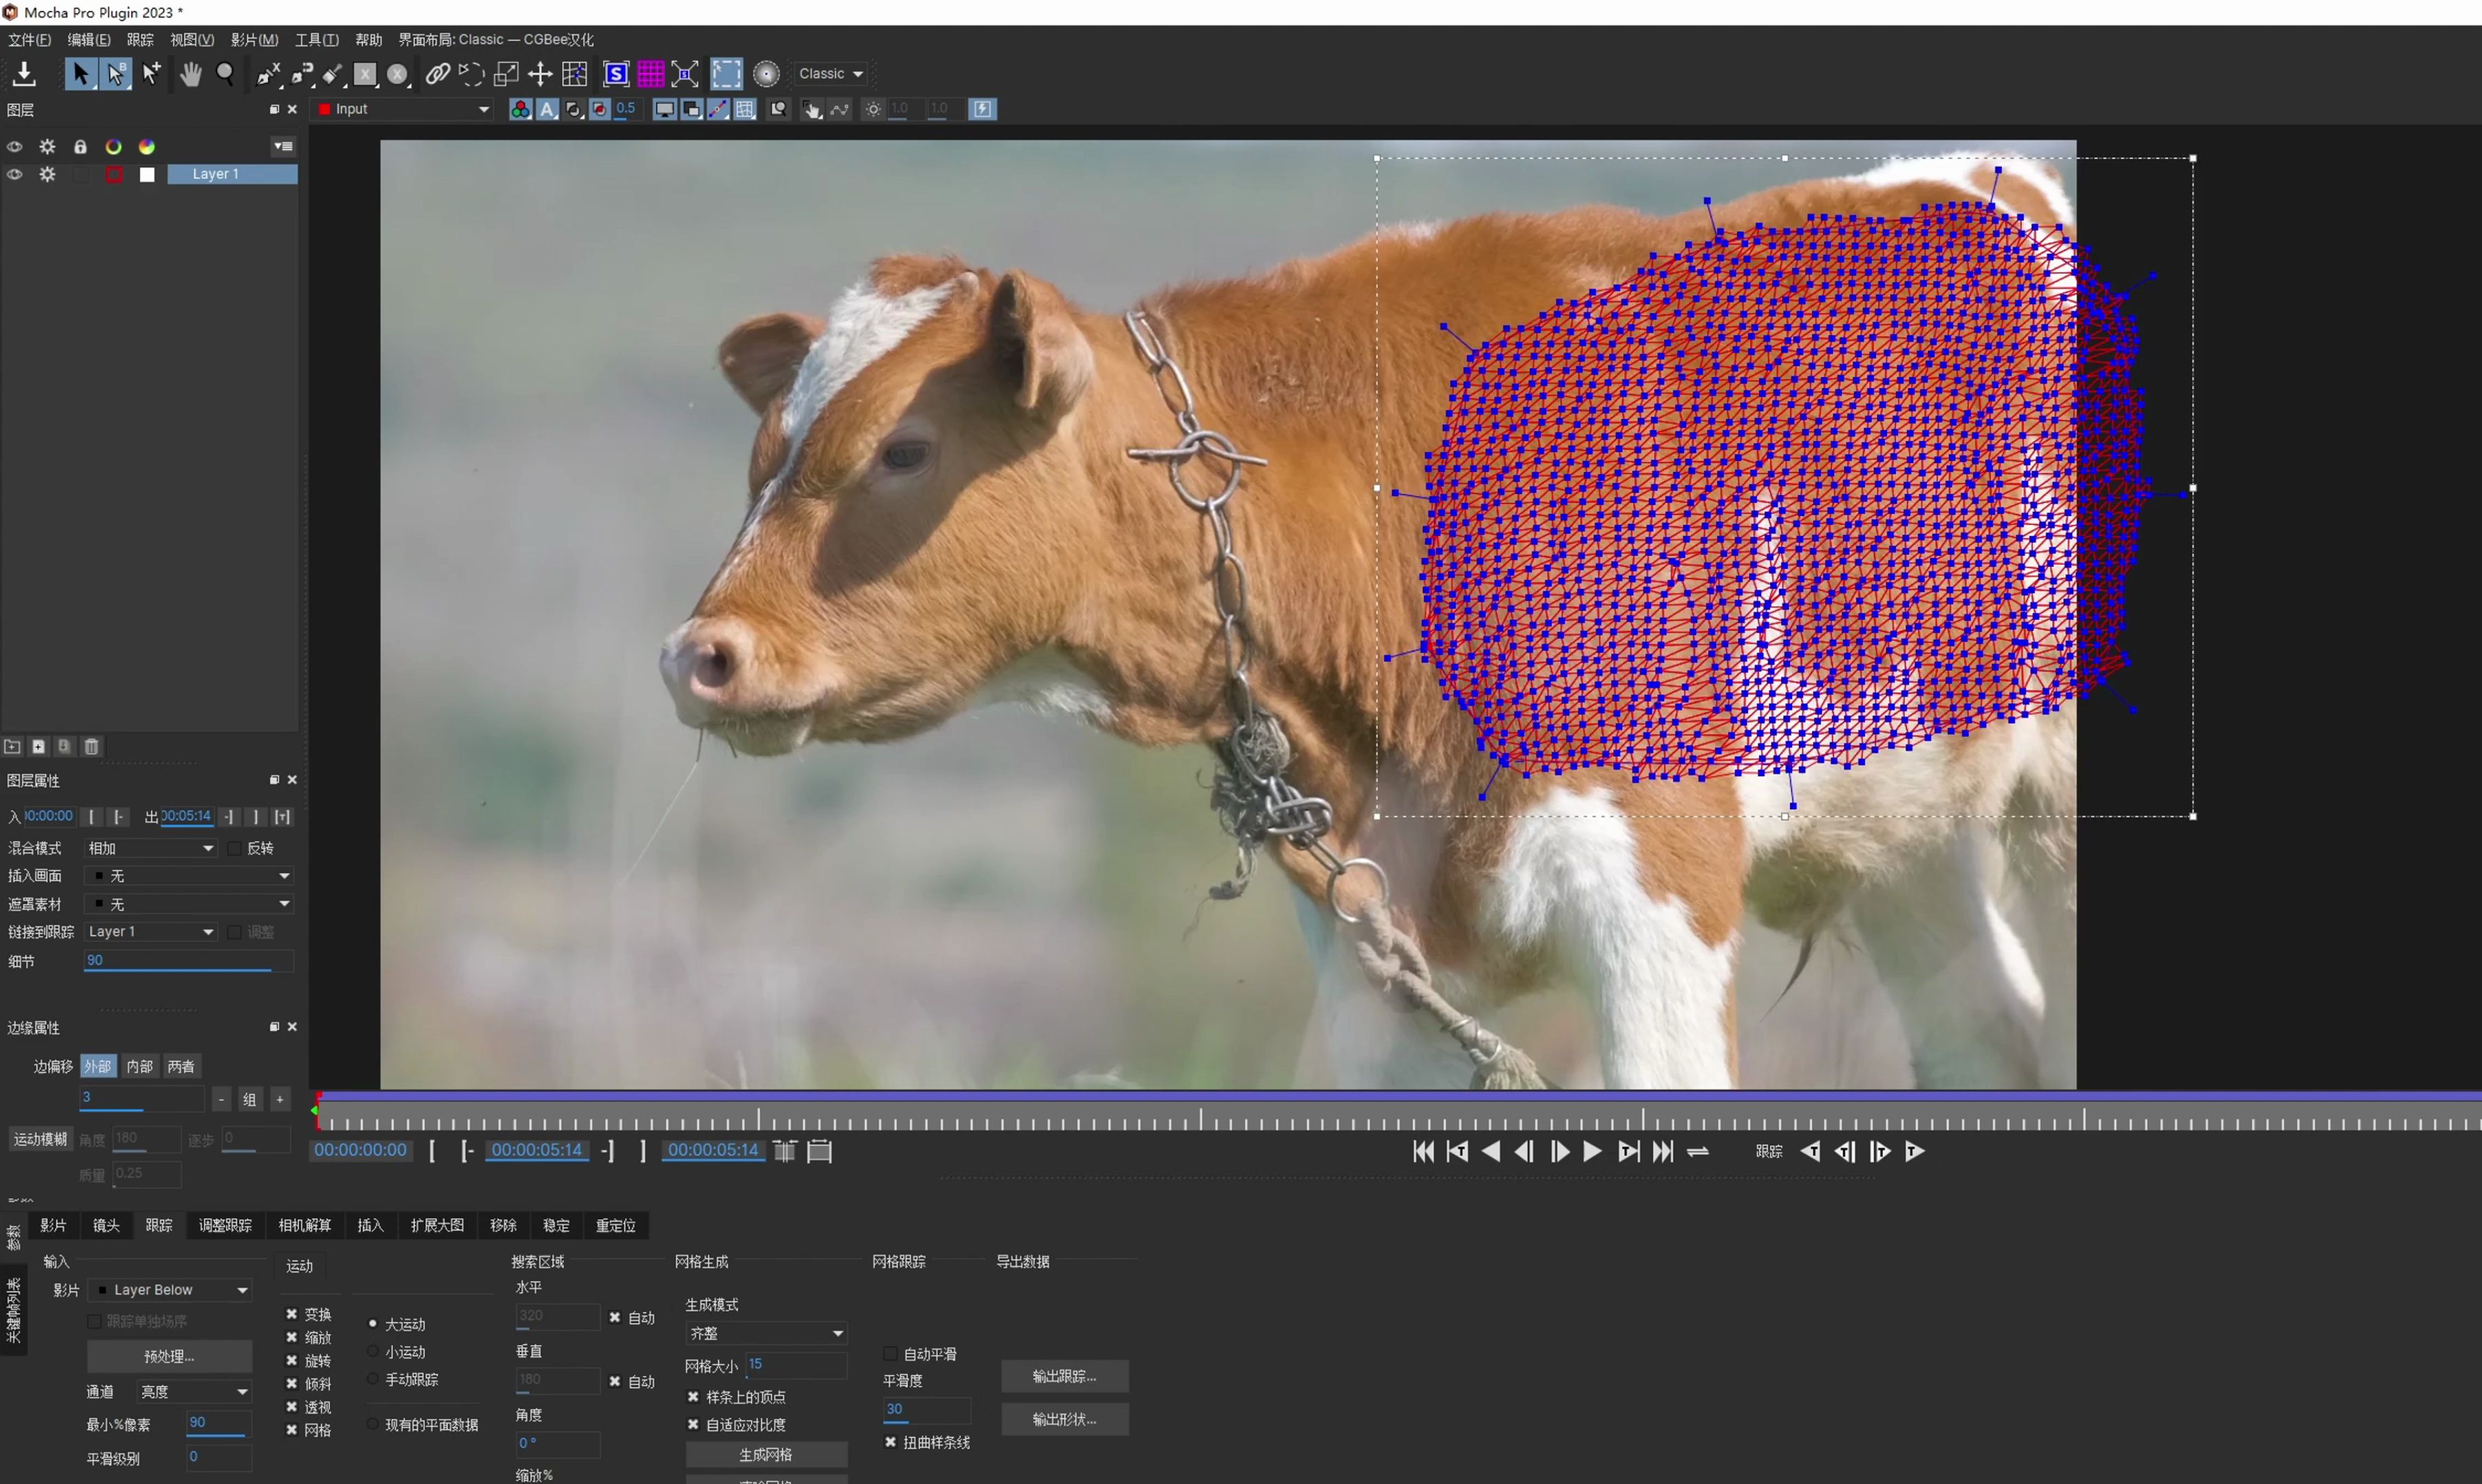Open the 跟踪 menu
This screenshot has height=1484, width=2482.
(x=140, y=39)
